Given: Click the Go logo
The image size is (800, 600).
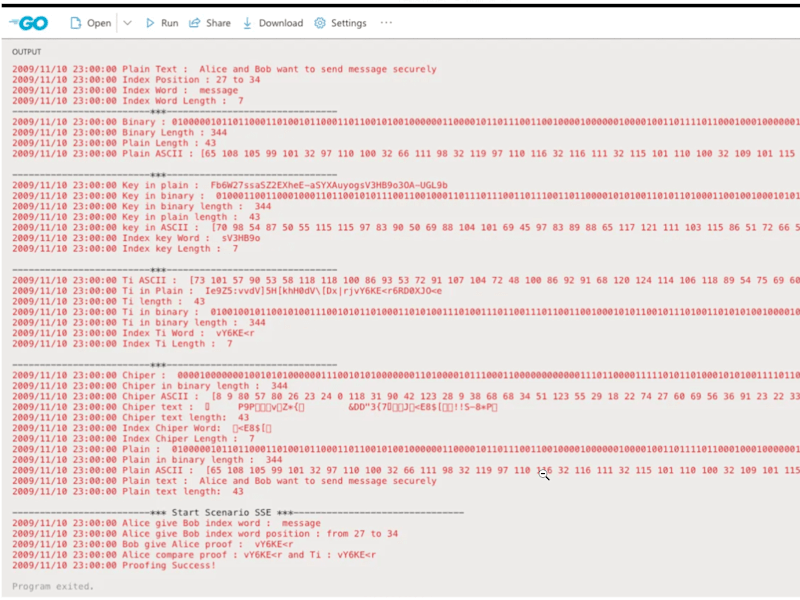Looking at the screenshot, I should [29, 23].
